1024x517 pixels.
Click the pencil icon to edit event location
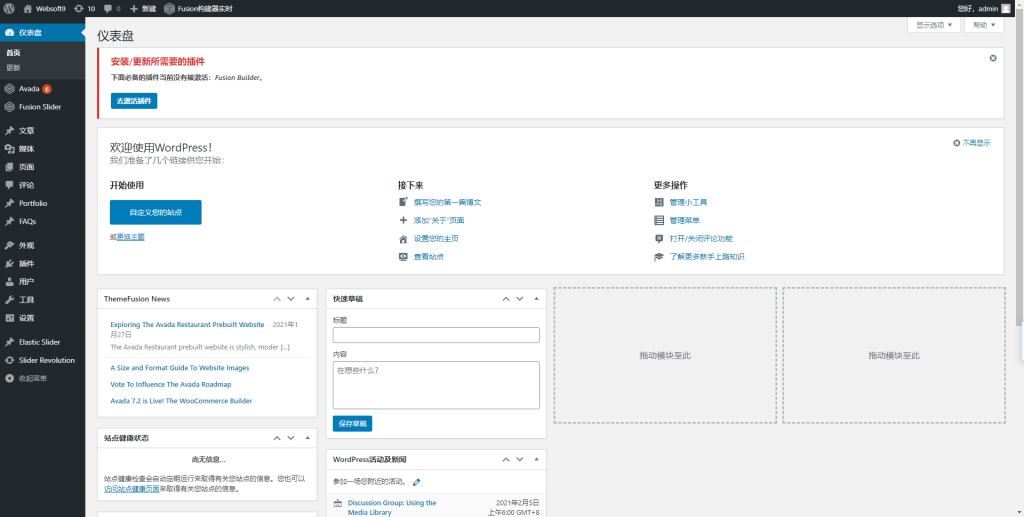tap(416, 483)
